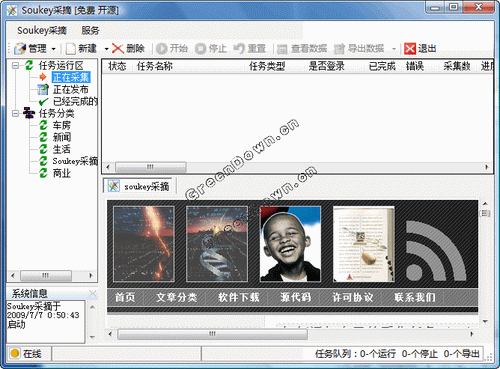Collapse the 任务分类 tree node

[x=15, y=114]
